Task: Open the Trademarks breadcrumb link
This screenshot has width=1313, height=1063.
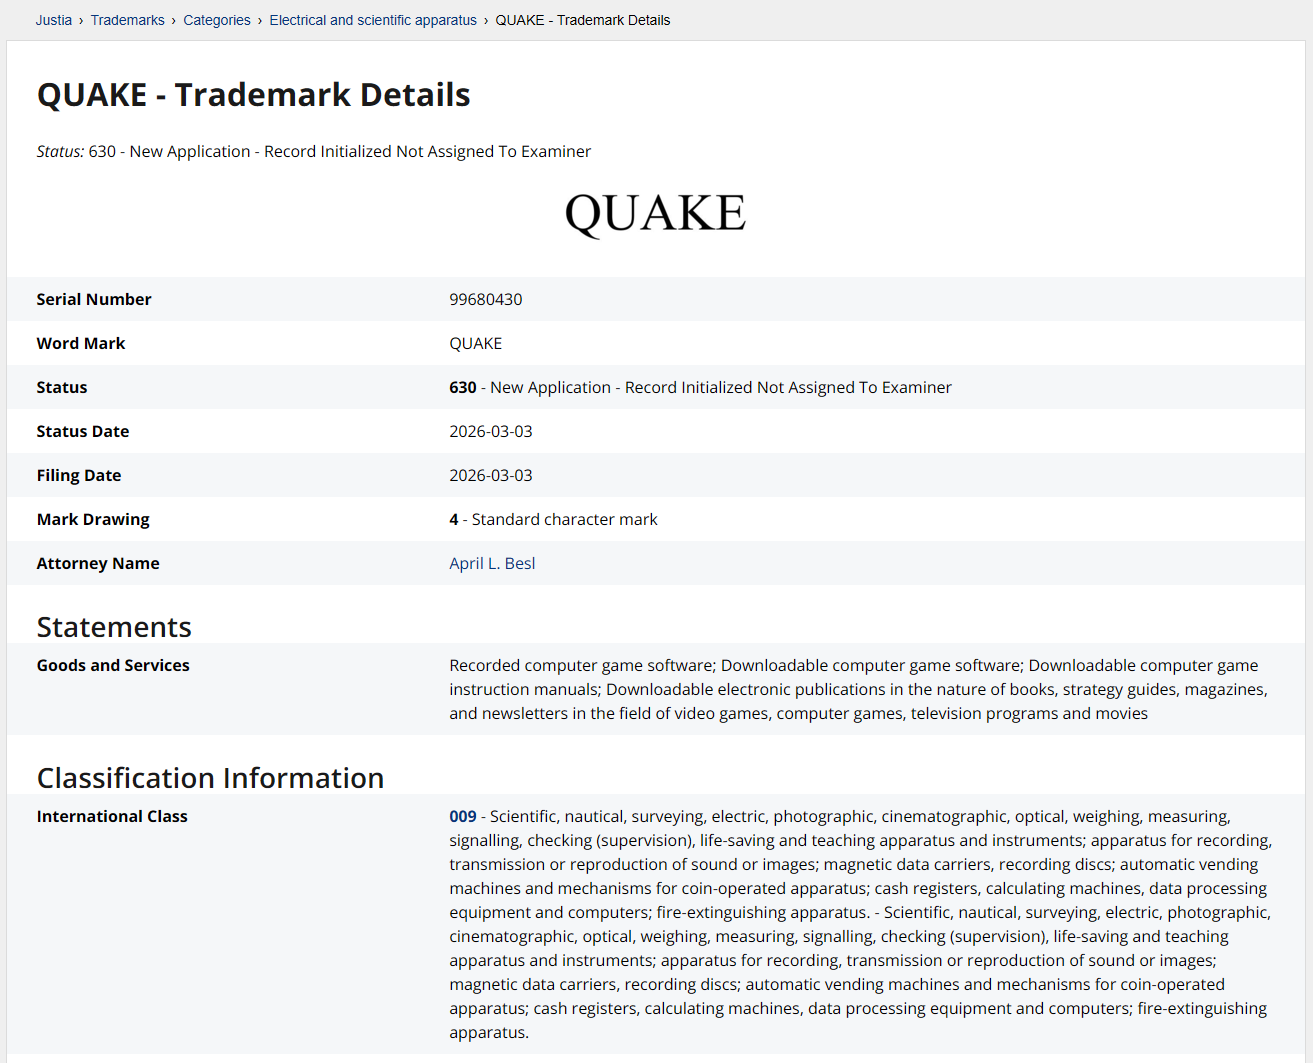Action: pyautogui.click(x=127, y=20)
